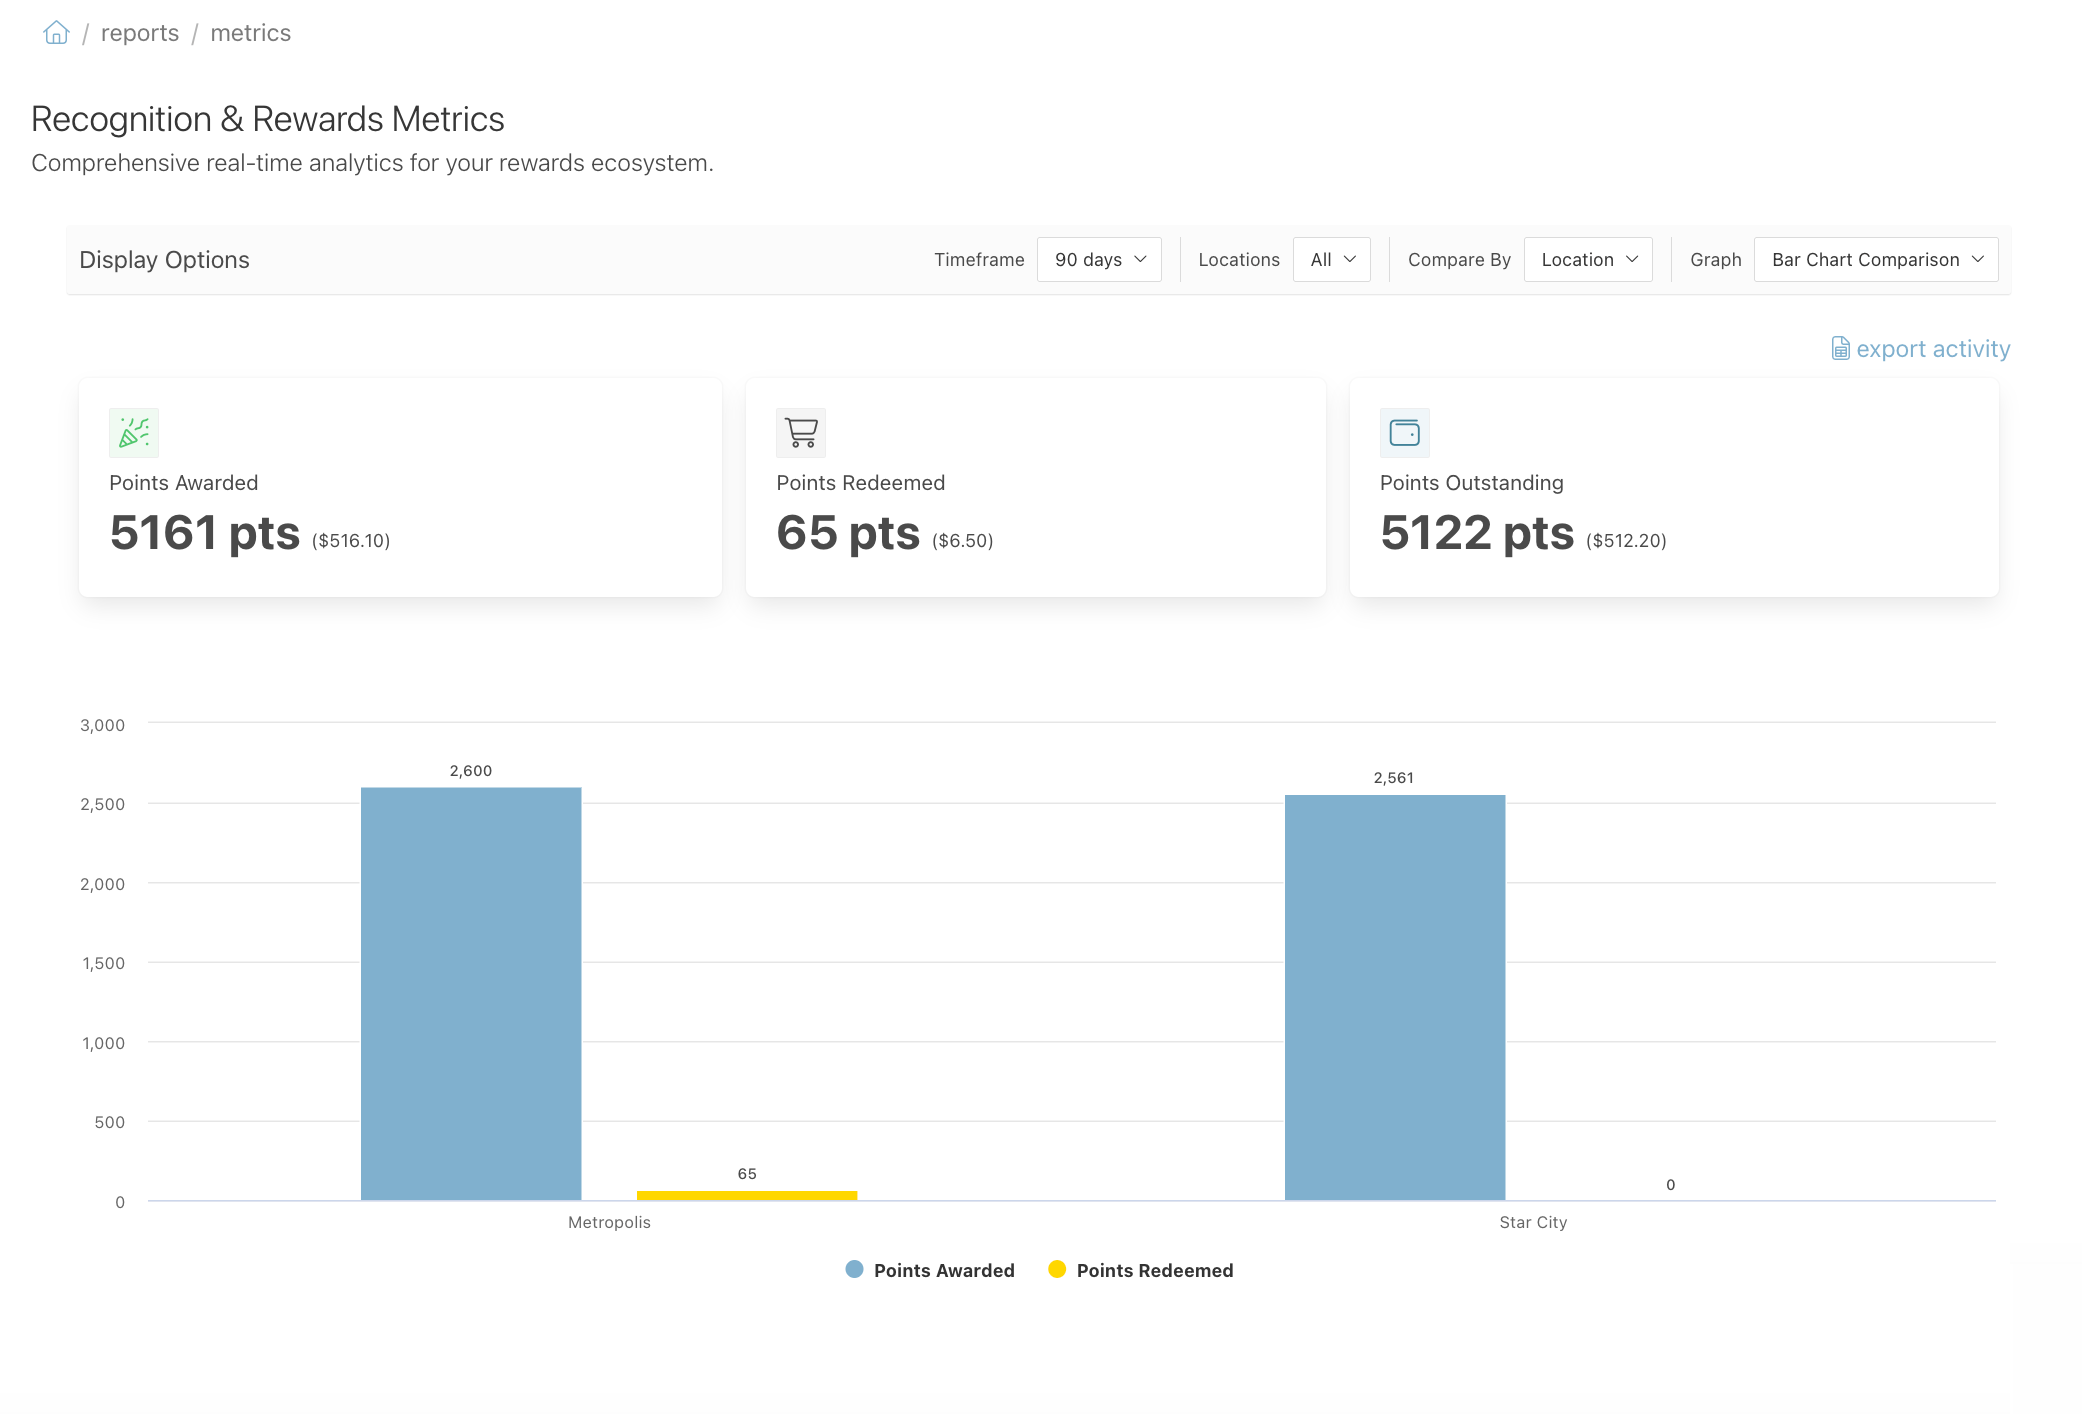
Task: Click the Points Redeemed shopping cart icon
Action: coord(801,433)
